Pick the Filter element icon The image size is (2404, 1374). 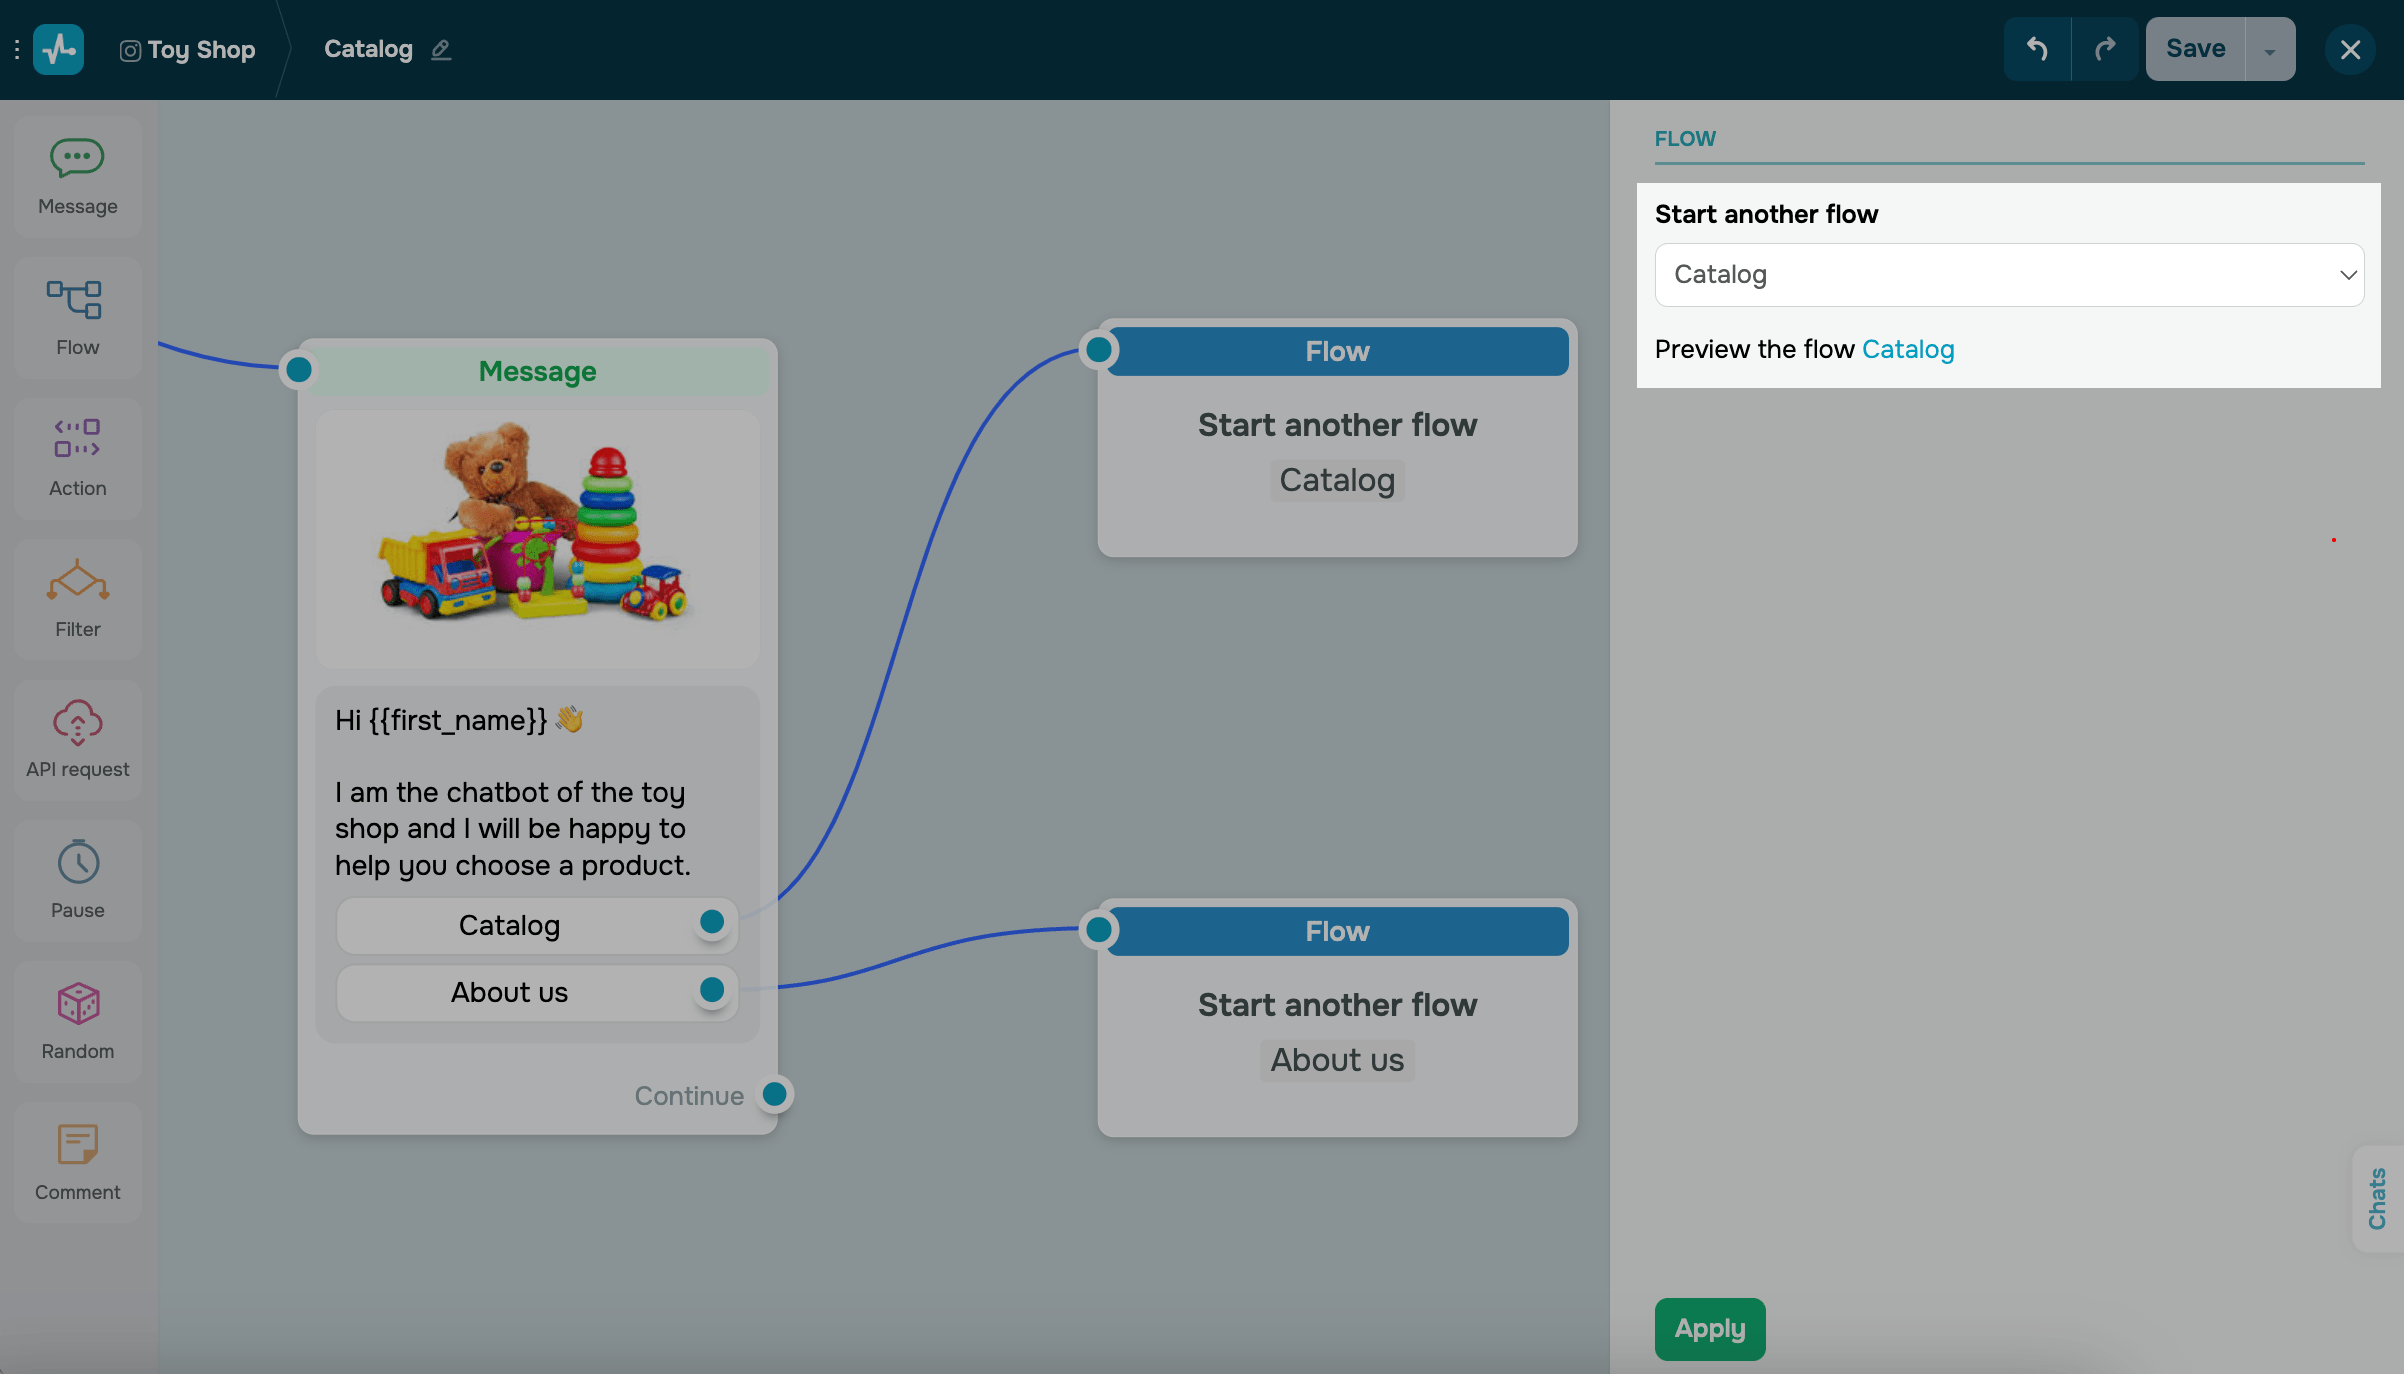pos(77,581)
